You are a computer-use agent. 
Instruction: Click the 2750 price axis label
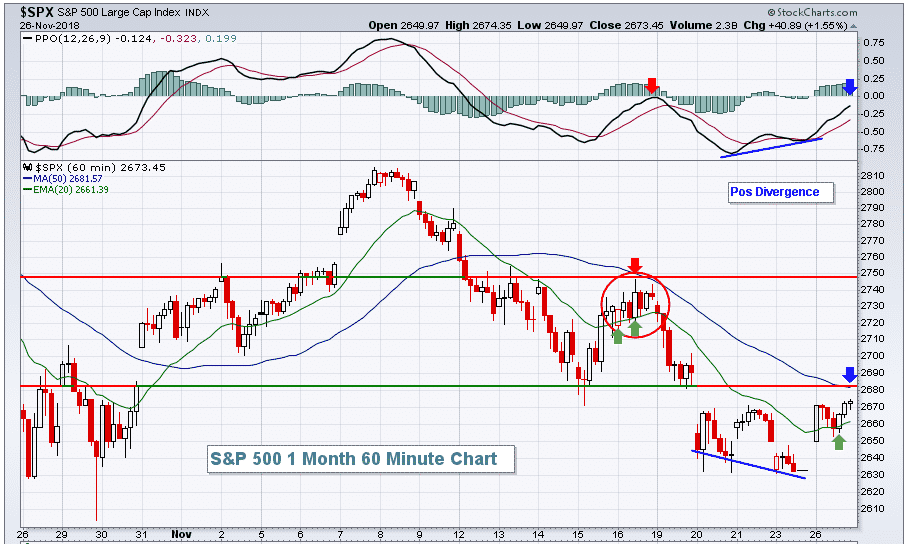[872, 273]
